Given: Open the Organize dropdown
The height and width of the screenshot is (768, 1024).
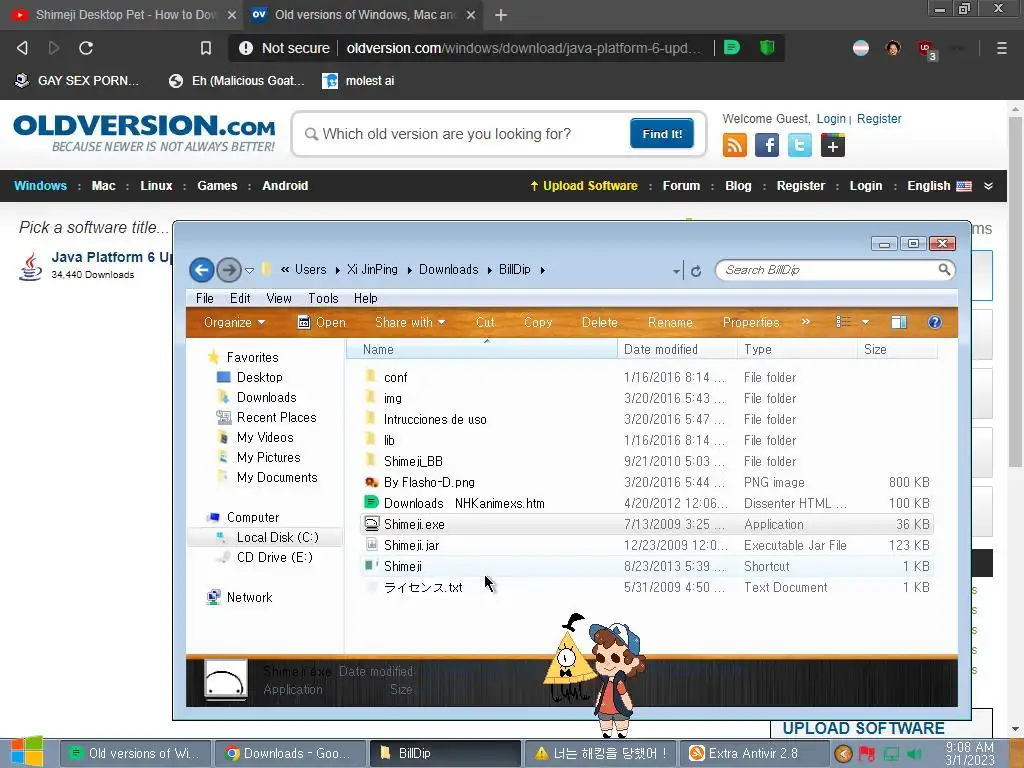Looking at the screenshot, I should (x=234, y=323).
